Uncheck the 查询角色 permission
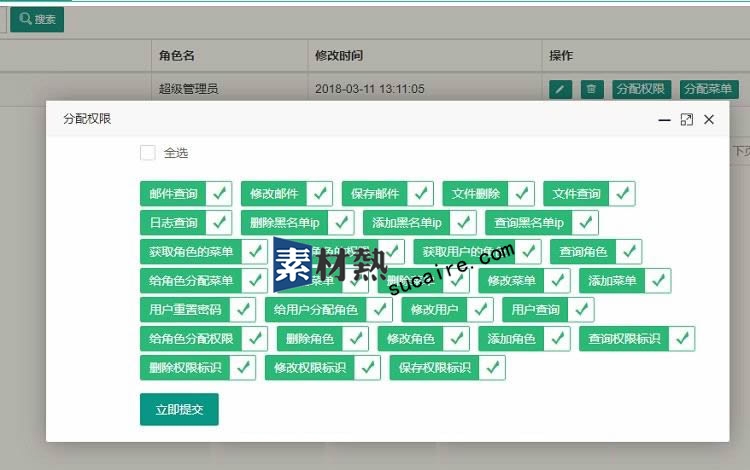Screen dimensions: 750x470 tap(596, 251)
